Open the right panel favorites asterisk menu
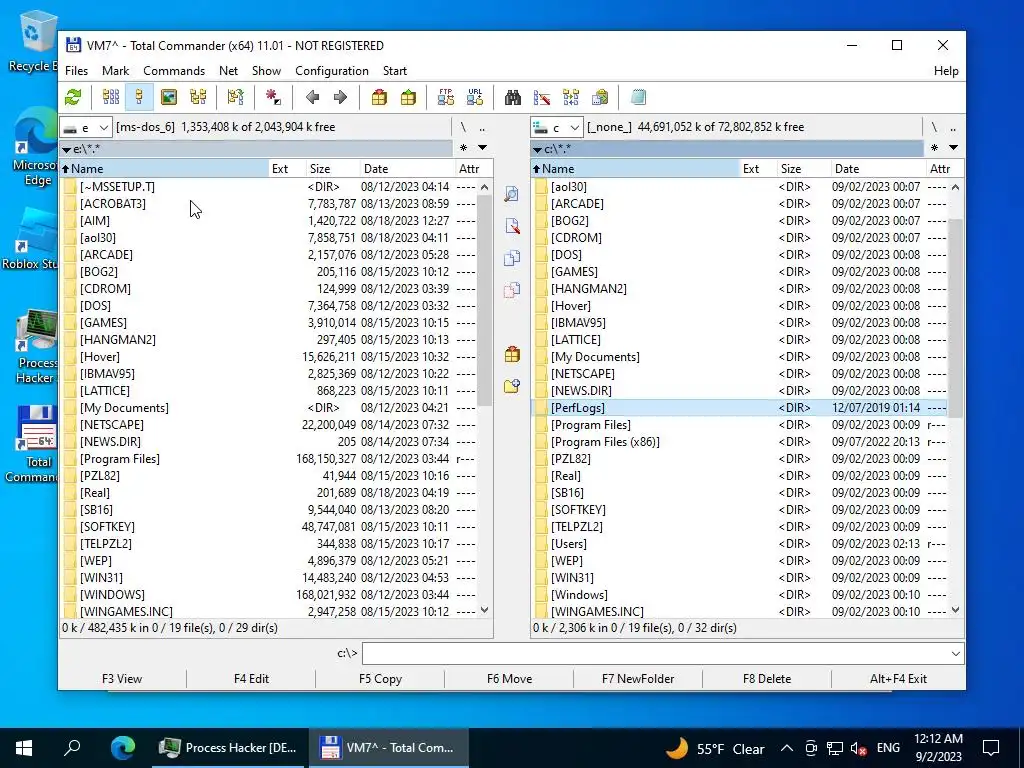 pos(935,148)
